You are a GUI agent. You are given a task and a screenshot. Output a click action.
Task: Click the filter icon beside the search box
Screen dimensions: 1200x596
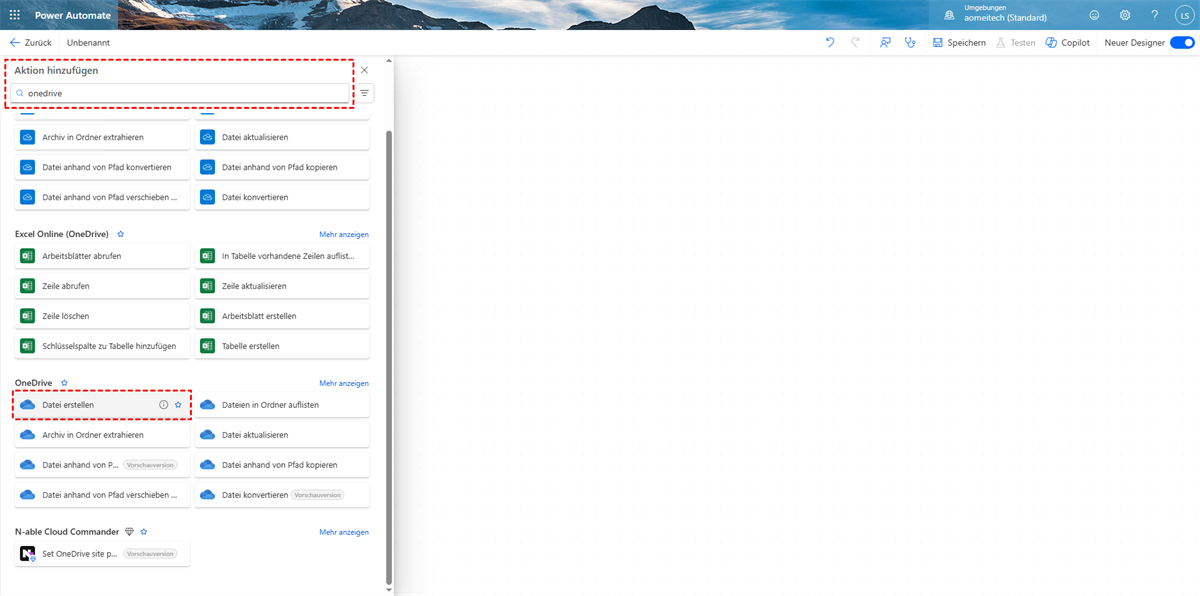365,93
